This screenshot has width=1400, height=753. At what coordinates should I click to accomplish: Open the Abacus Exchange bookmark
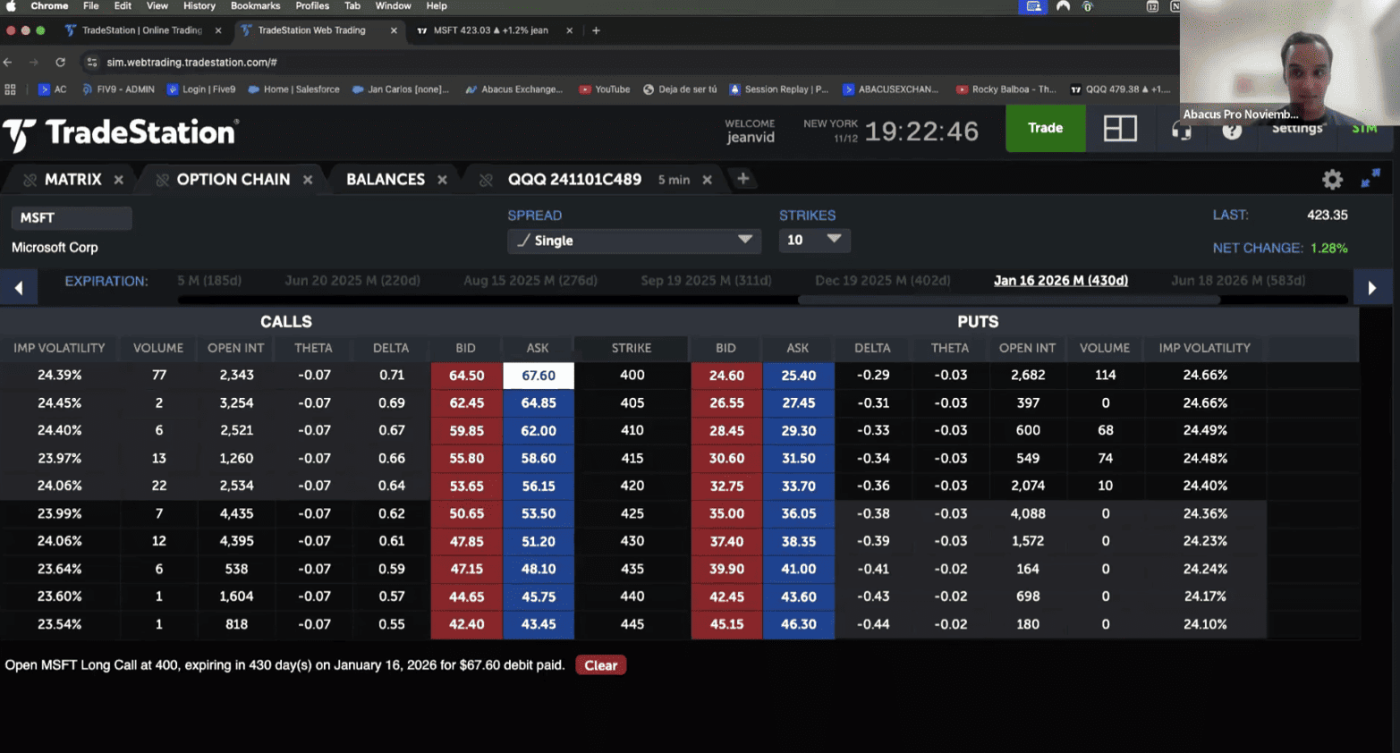pyautogui.click(x=514, y=89)
